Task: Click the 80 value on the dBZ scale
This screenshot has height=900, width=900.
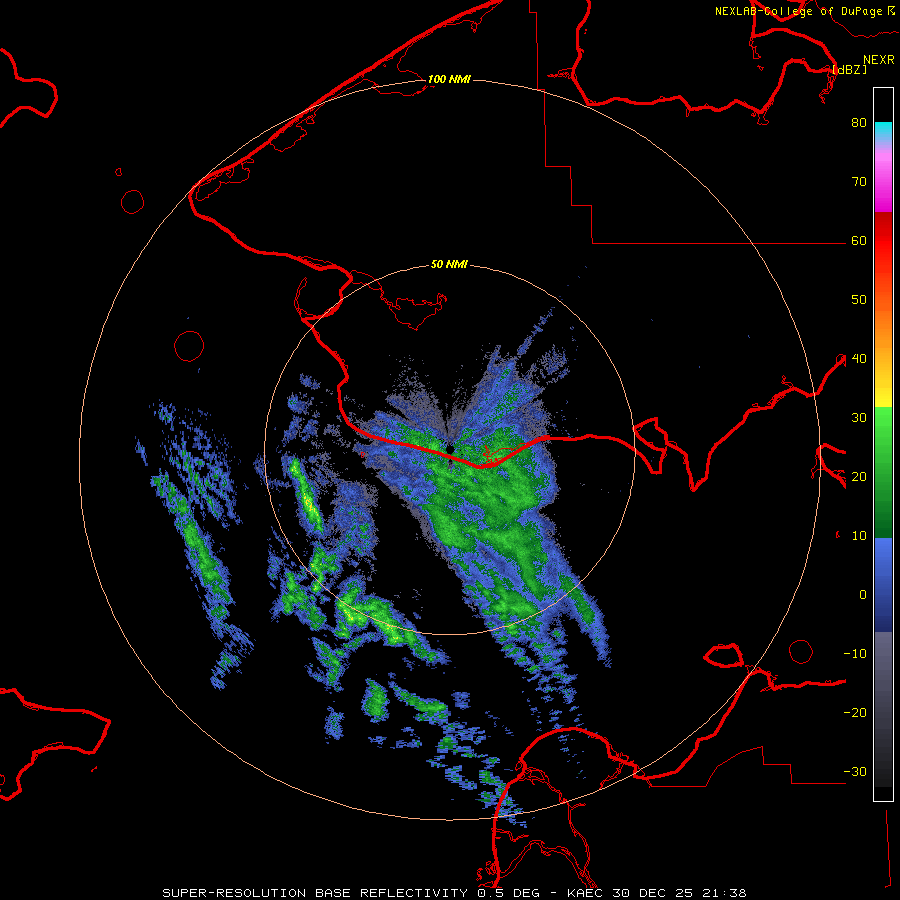Action: coord(859,122)
